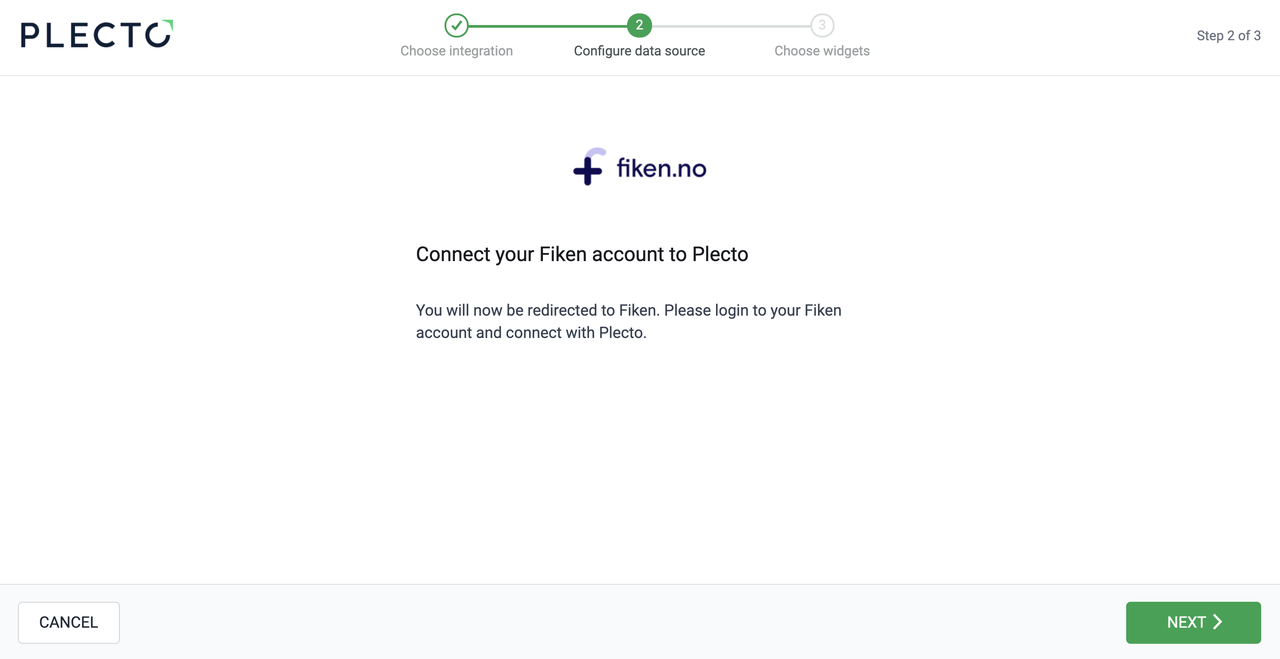This screenshot has width=1280, height=659.
Task: Click the grey progress line between steps 2 and 3
Action: (x=730, y=26)
